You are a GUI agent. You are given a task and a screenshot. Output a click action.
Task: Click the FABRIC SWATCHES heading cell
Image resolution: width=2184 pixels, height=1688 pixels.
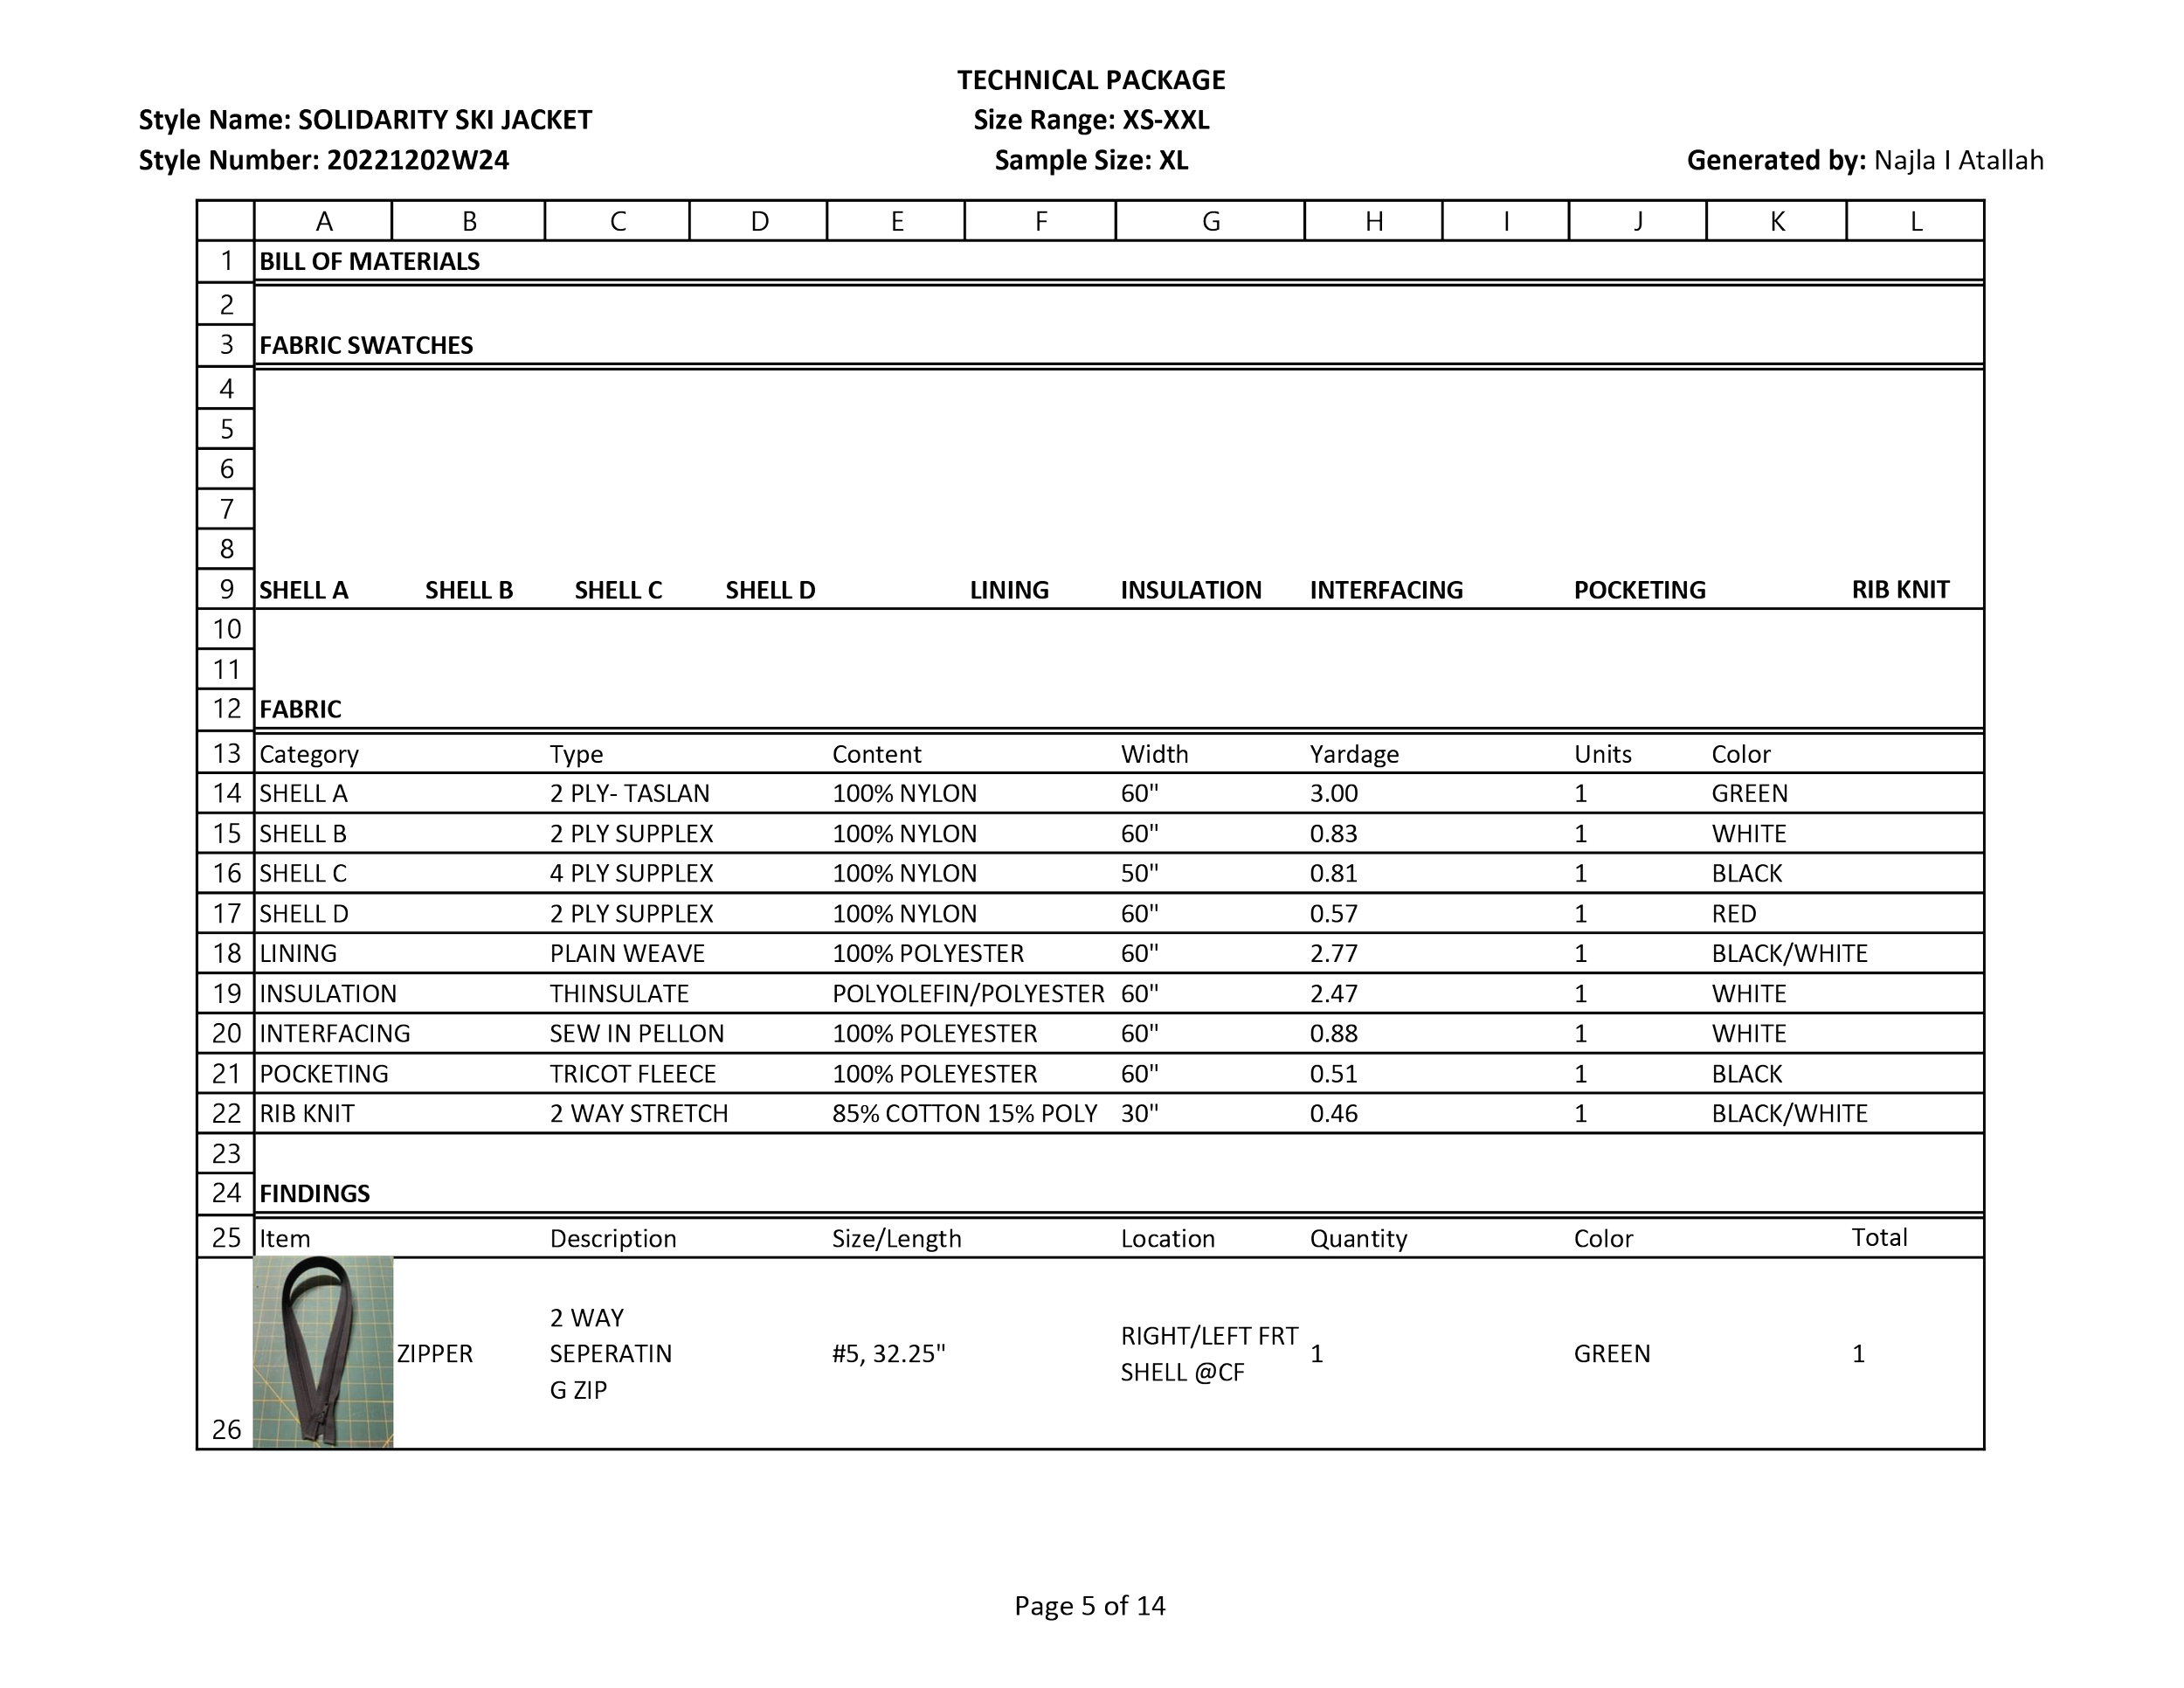point(366,345)
